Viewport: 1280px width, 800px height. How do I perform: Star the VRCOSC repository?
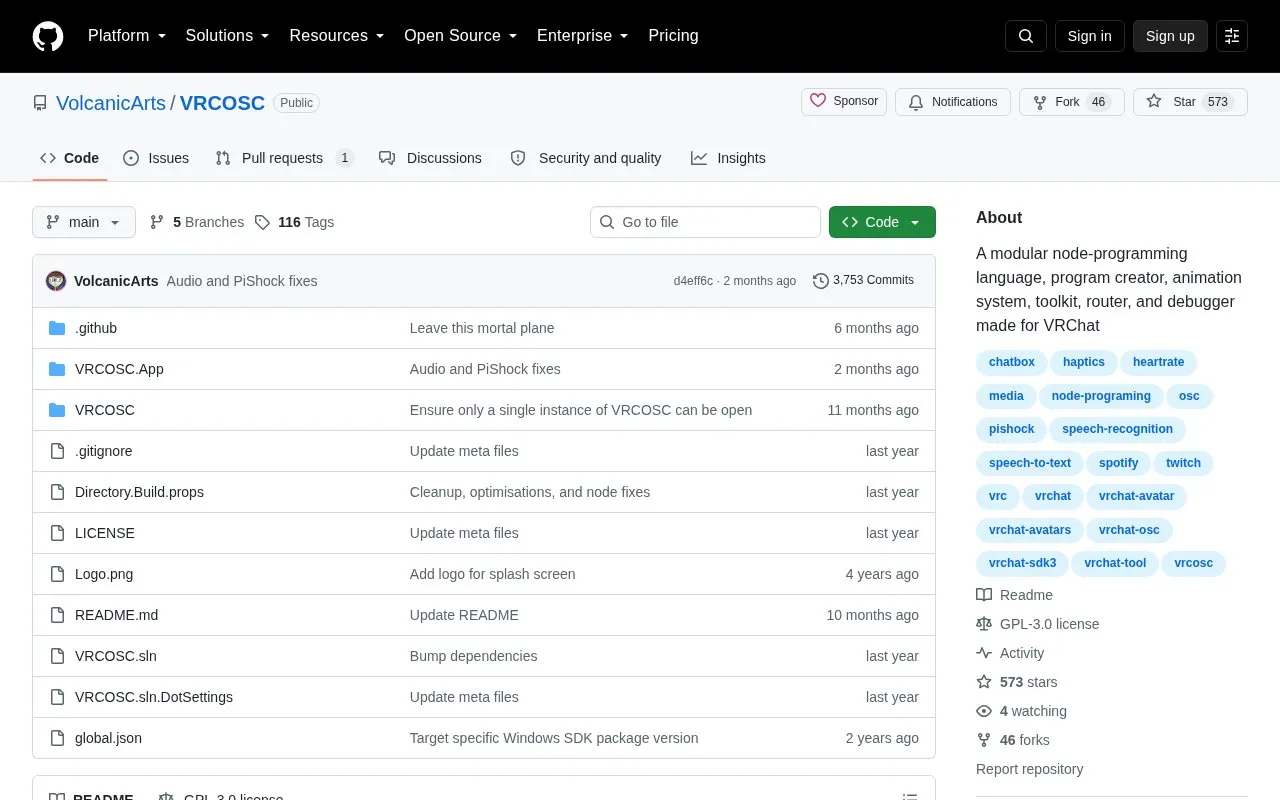click(1190, 102)
